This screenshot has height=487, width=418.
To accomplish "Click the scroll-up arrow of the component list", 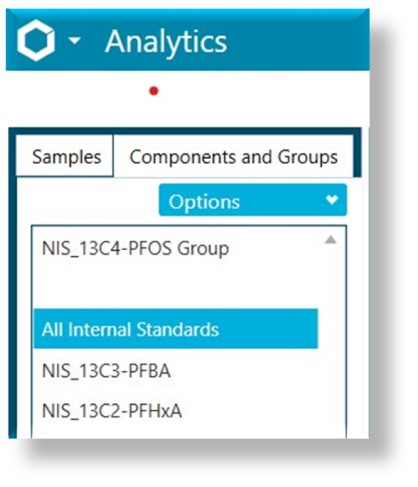I will [x=331, y=239].
